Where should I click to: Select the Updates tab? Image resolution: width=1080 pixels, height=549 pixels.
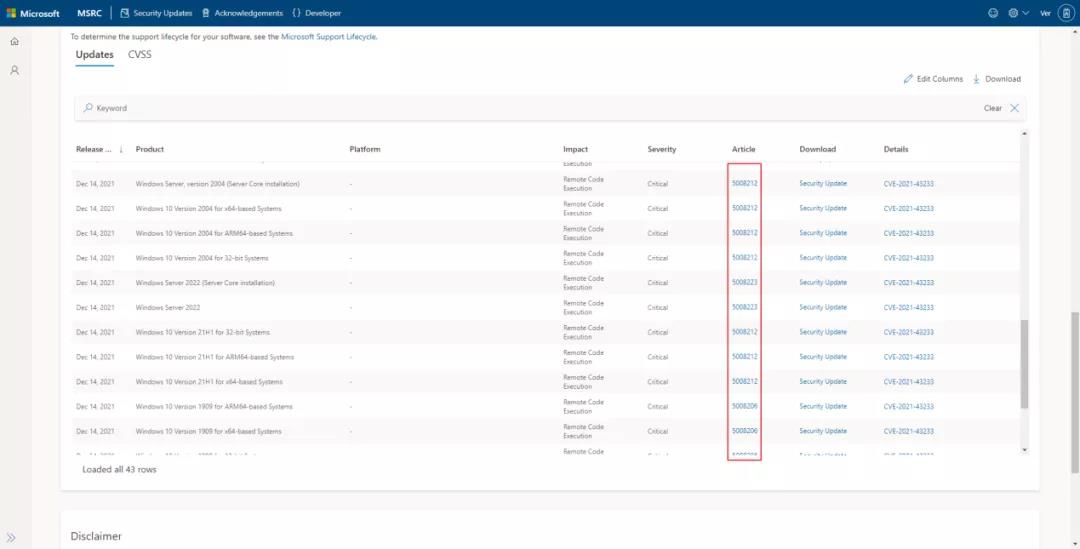tap(94, 54)
